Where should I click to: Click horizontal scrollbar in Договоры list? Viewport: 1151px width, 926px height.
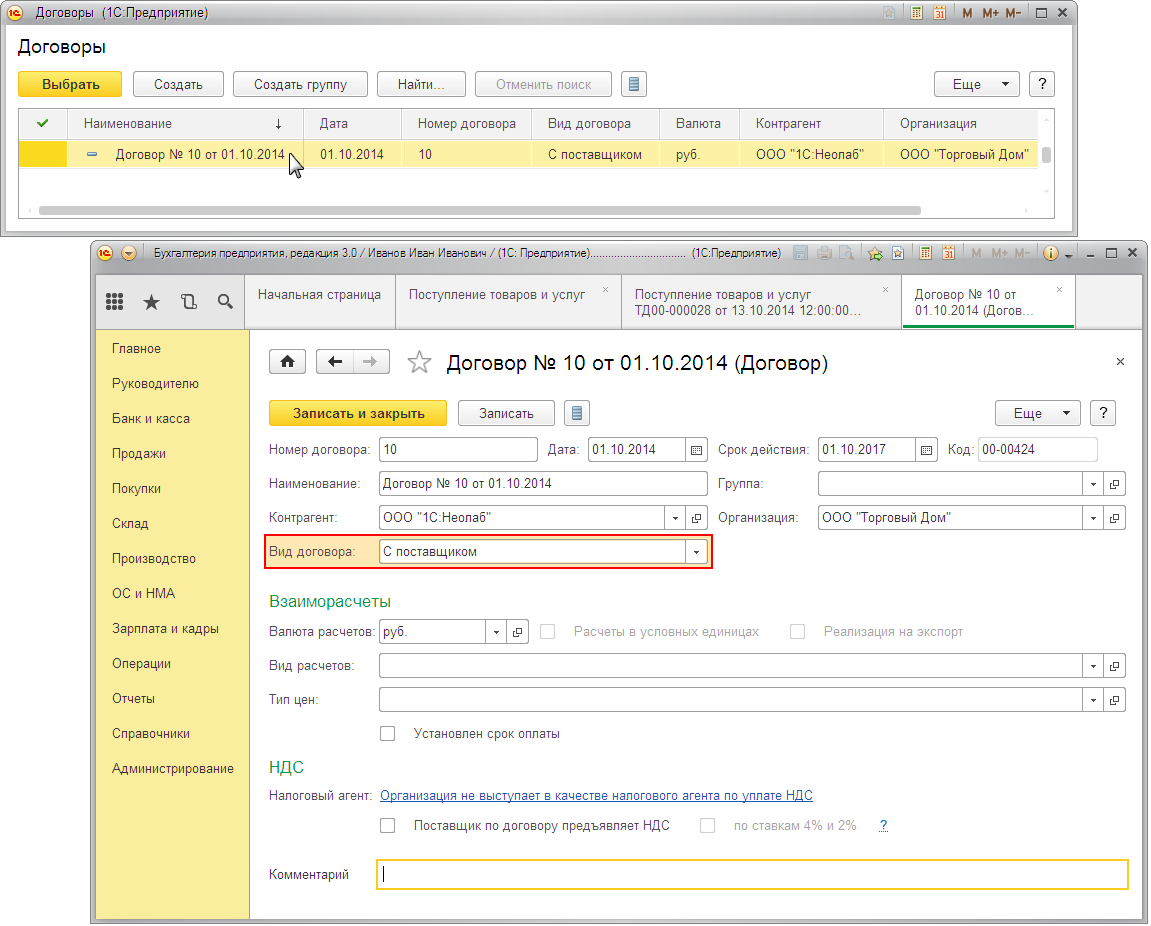(480, 211)
